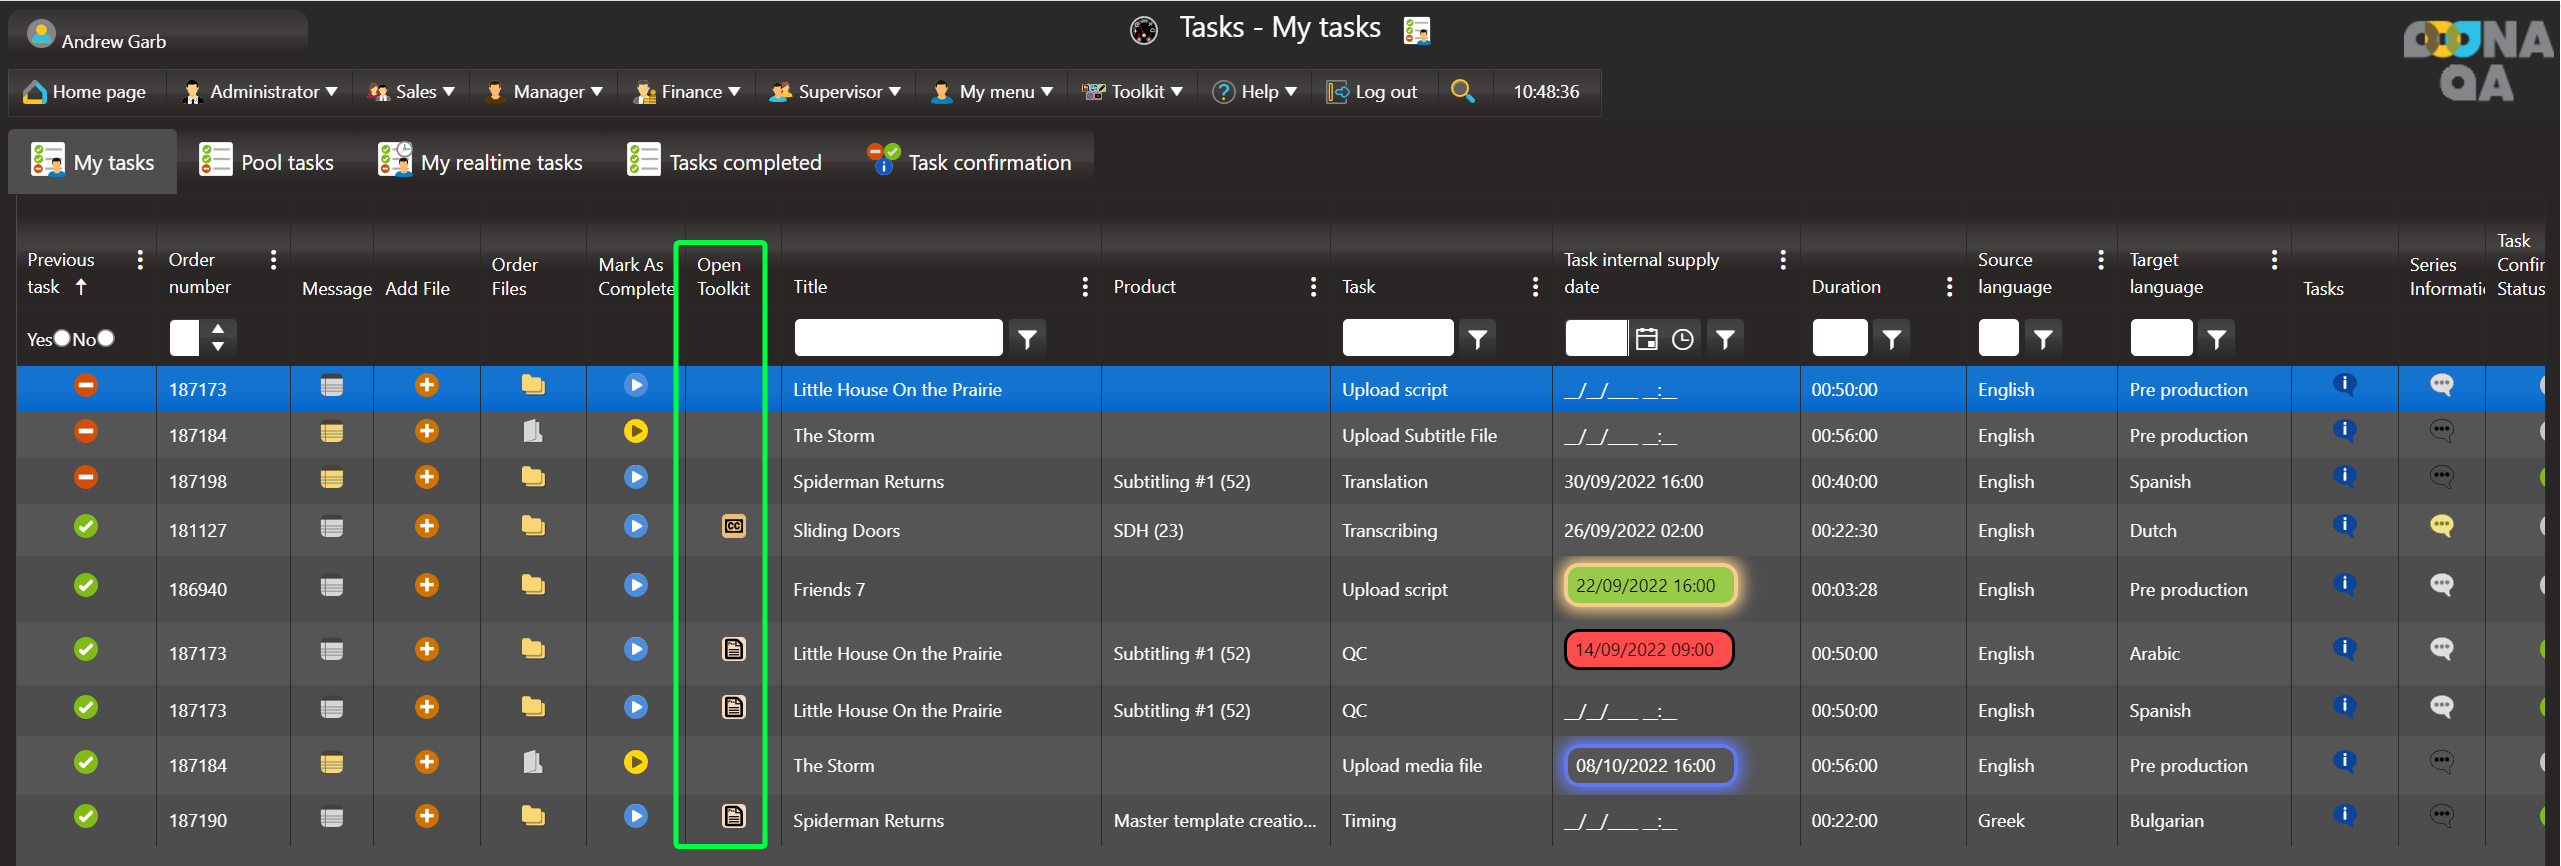Click the search magnifier icon in toolbar

click(1462, 91)
